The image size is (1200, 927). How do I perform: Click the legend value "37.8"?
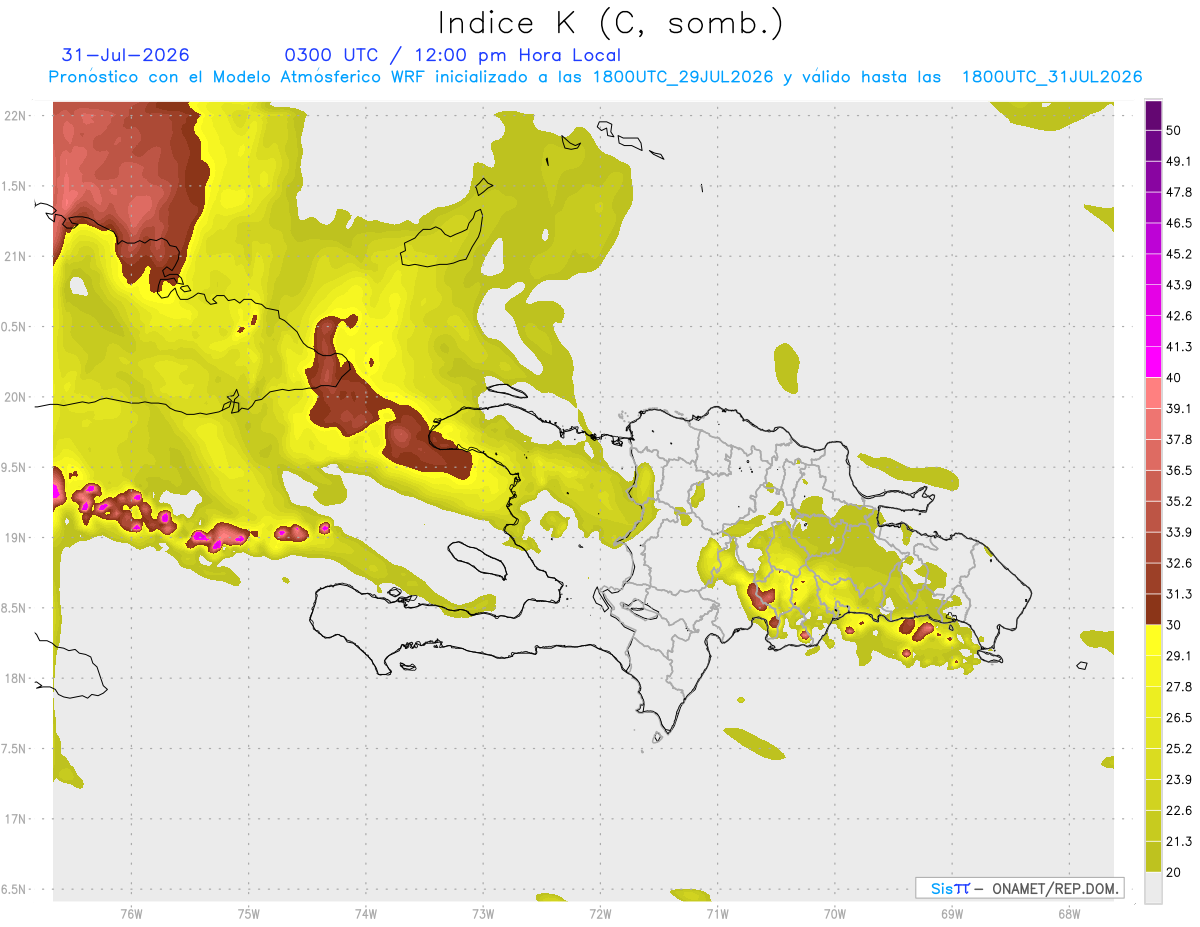[x=1179, y=440]
